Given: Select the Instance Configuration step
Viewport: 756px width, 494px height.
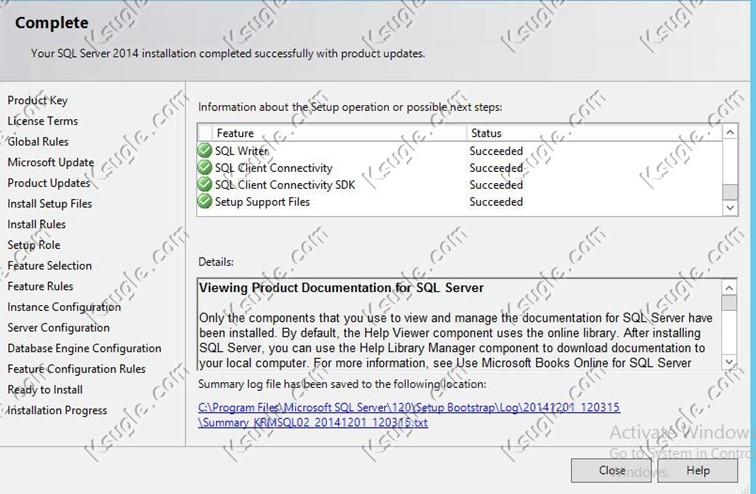Looking at the screenshot, I should tap(64, 307).
